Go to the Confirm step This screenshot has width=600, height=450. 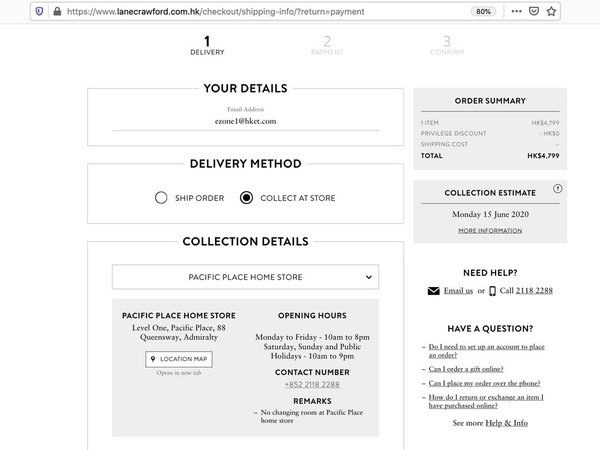point(446,44)
